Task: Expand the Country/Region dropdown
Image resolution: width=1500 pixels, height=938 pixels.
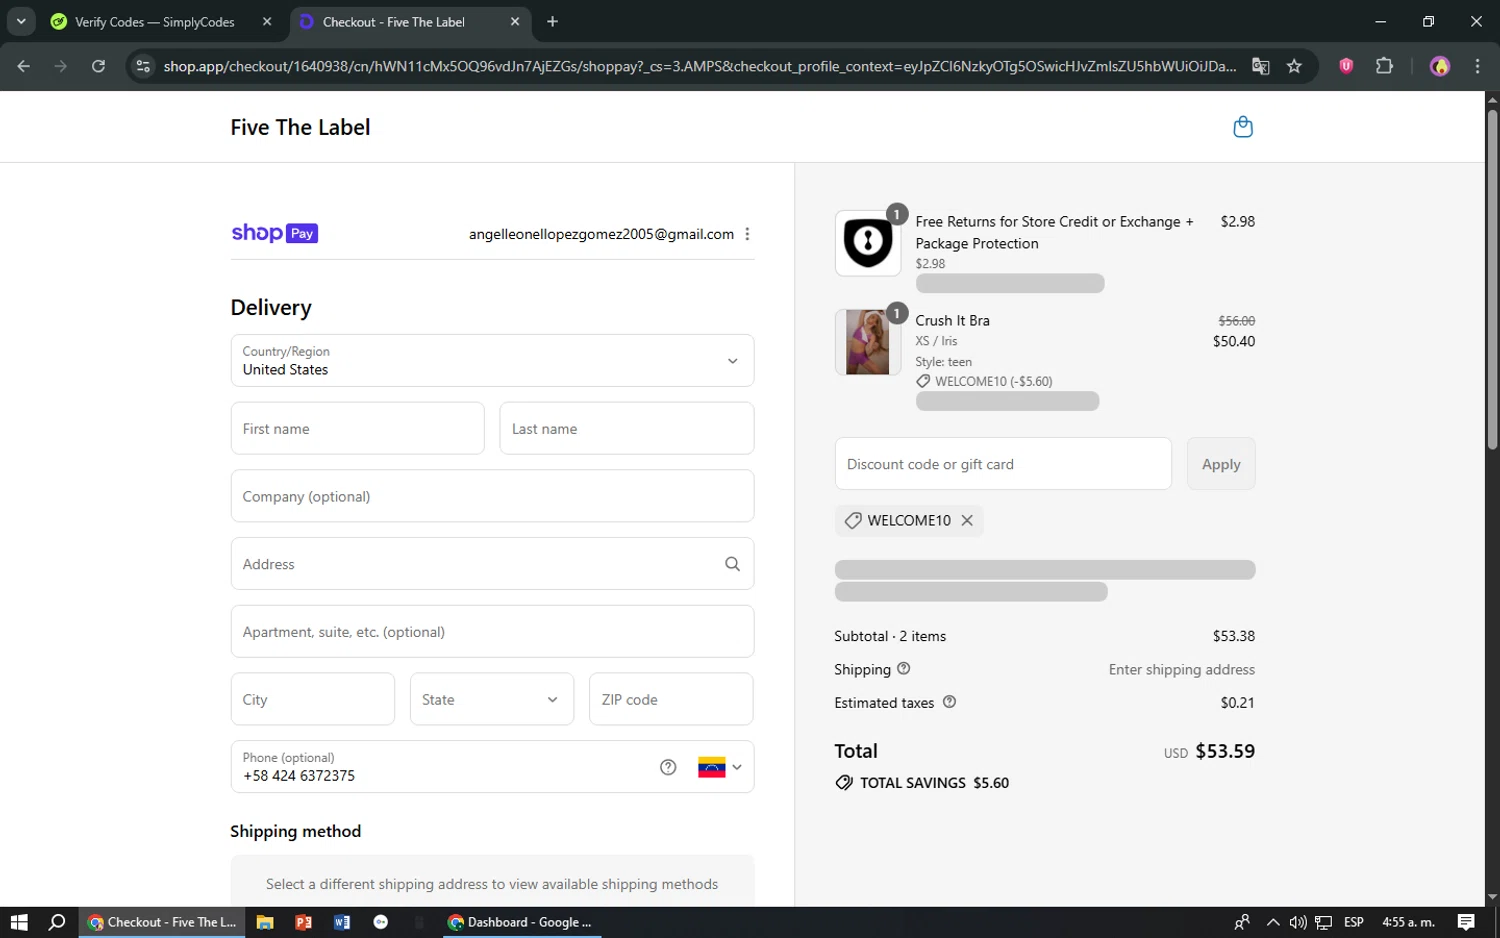Action: [492, 360]
